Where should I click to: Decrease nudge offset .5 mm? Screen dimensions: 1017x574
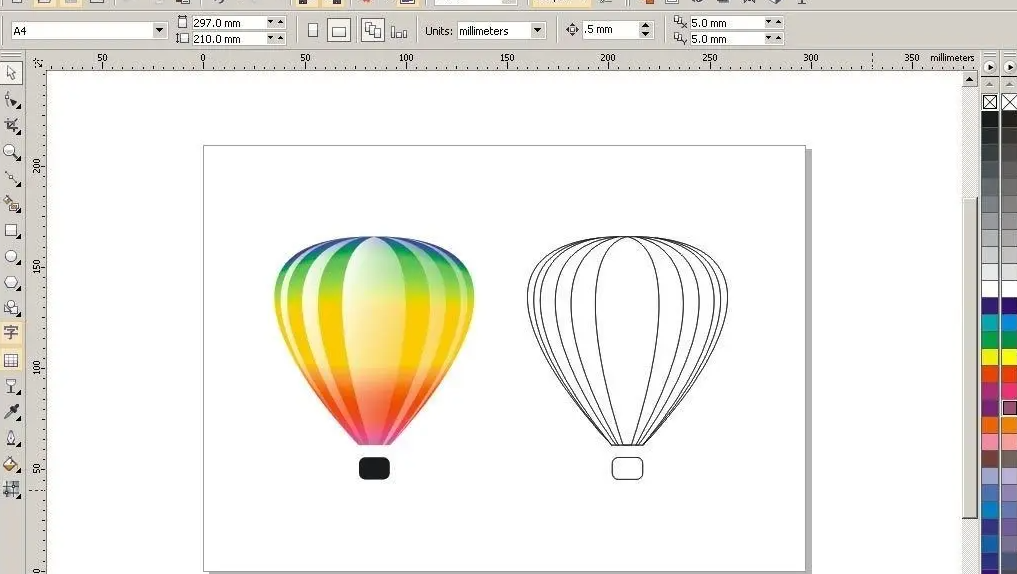coord(645,33)
